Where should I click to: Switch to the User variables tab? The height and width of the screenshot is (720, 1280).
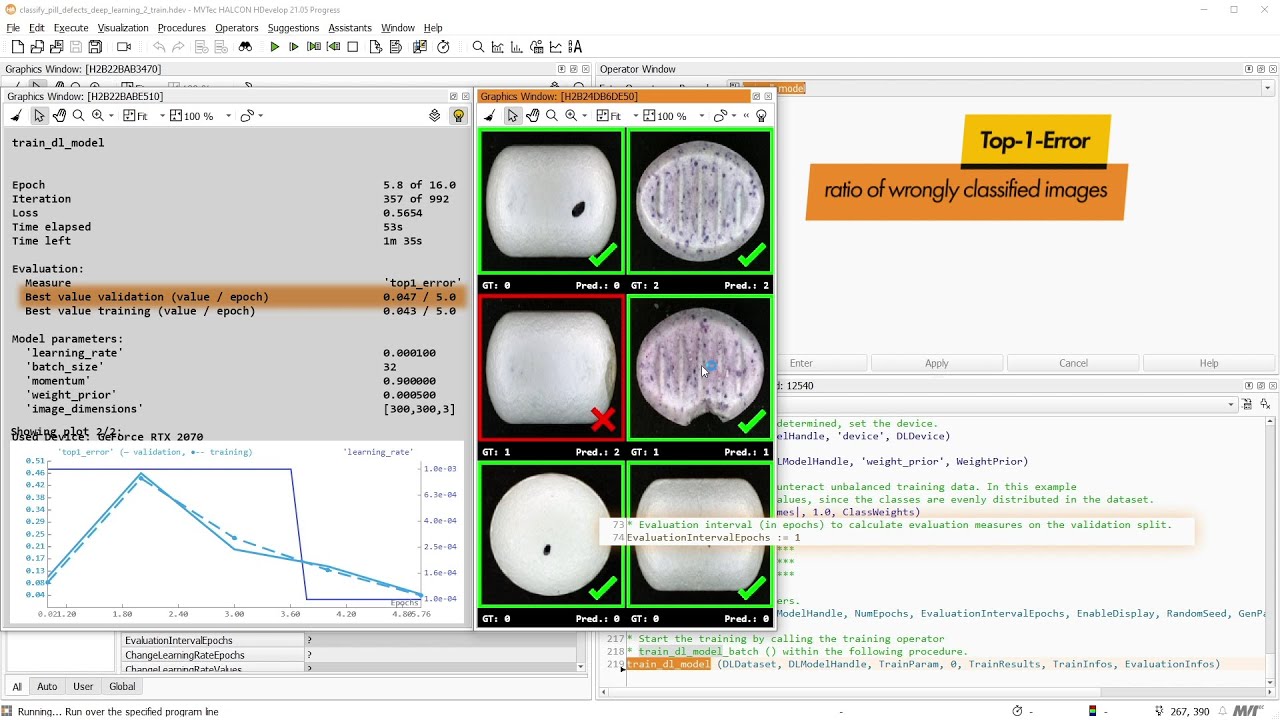point(83,686)
